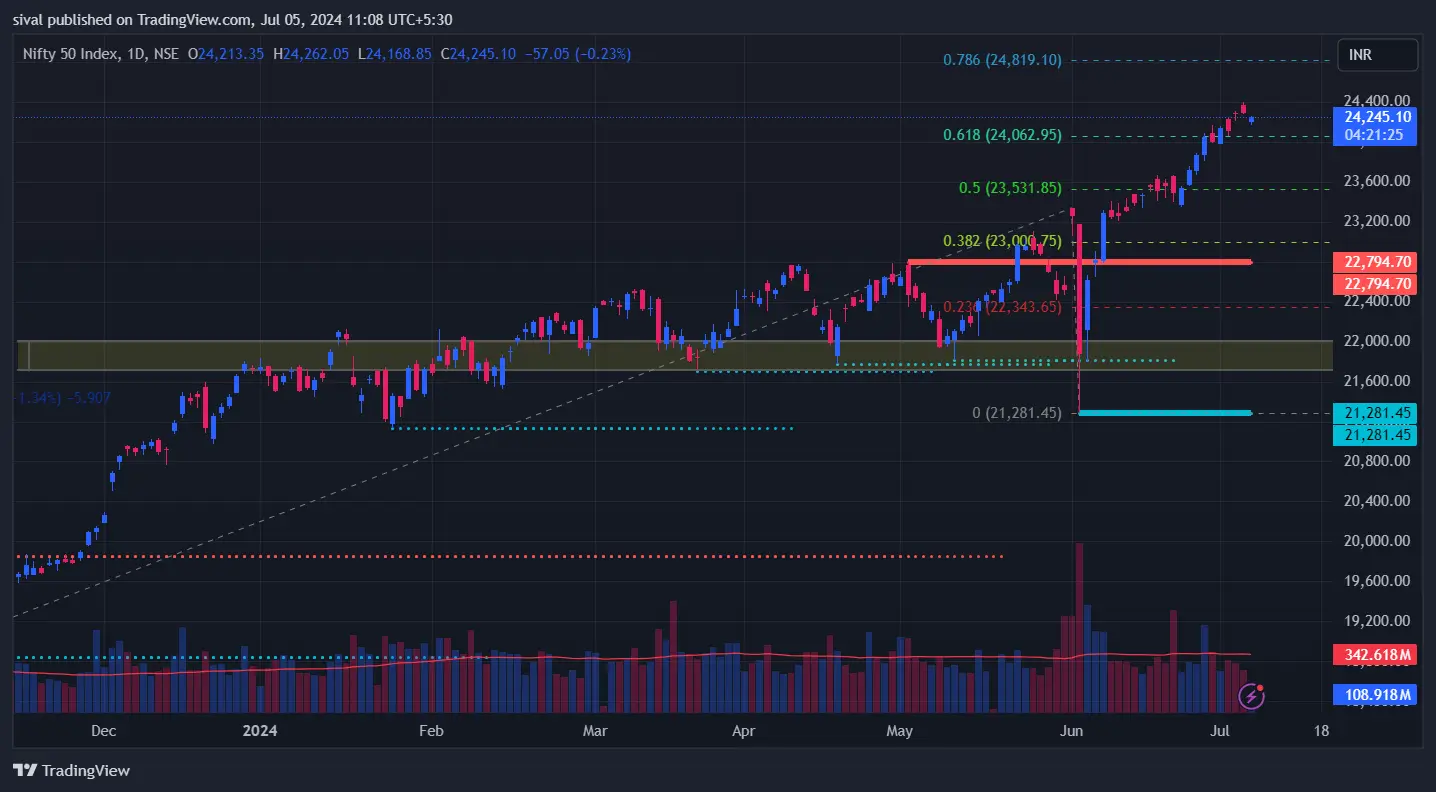
Task: Open the INR currency selector
Action: click(1377, 55)
